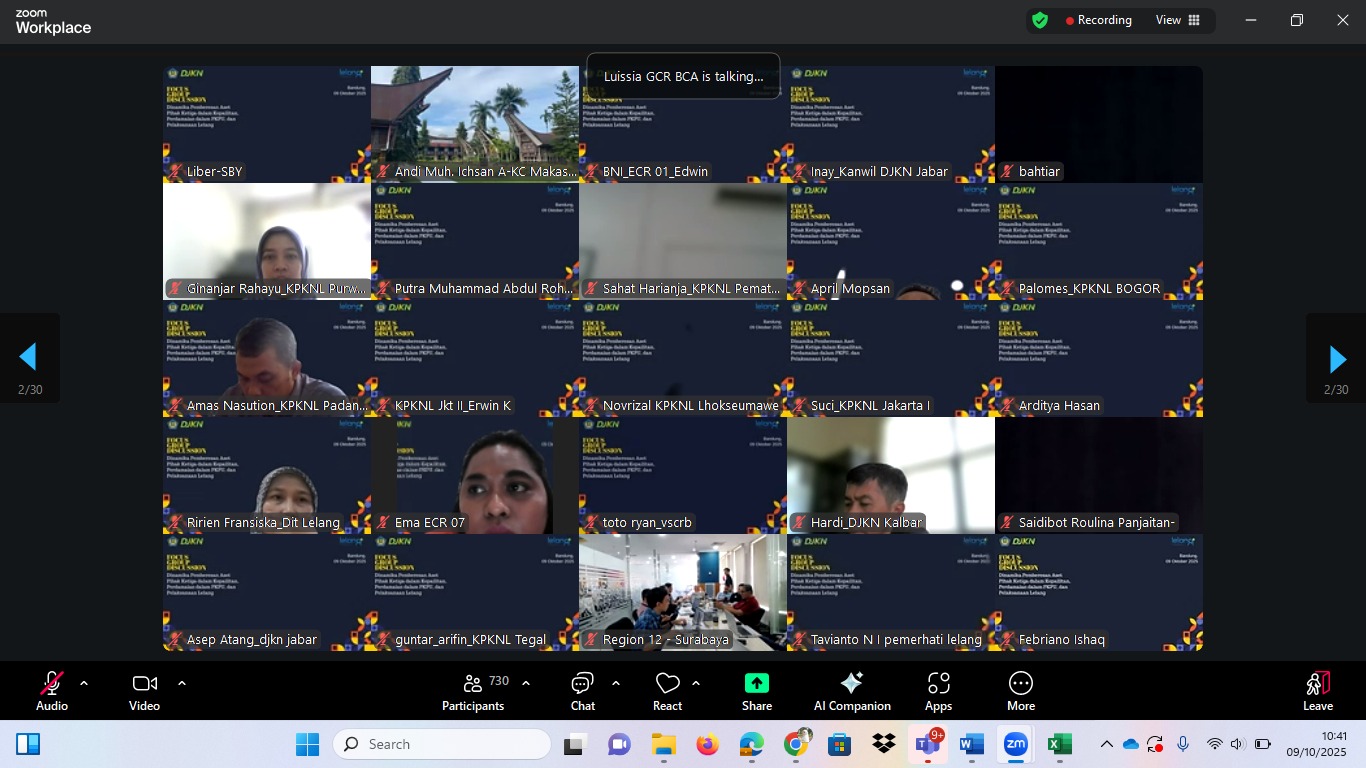Go to the previous gallery page
This screenshot has width=1366, height=768.
click(29, 357)
